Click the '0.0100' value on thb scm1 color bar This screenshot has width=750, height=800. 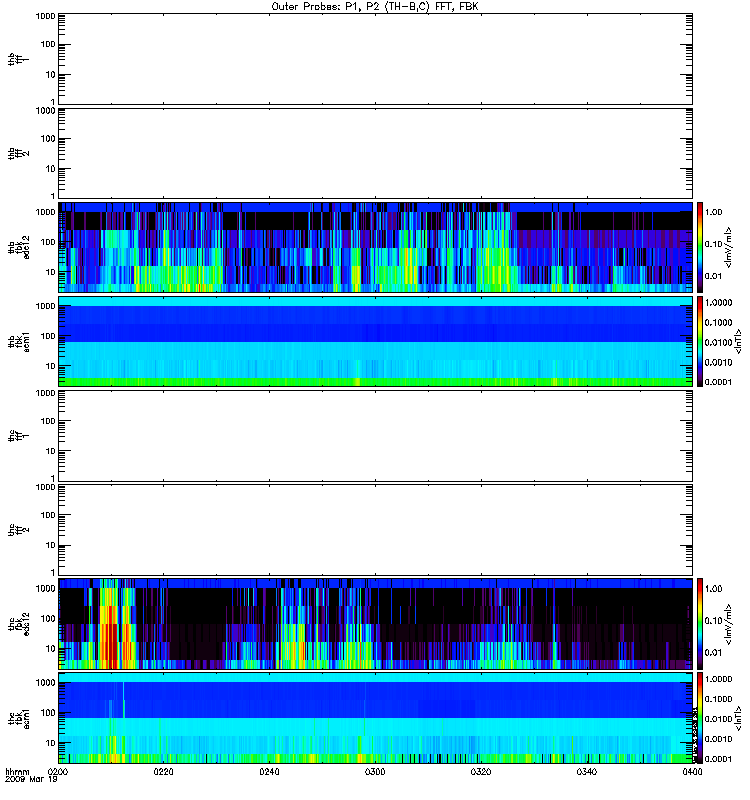(718, 342)
